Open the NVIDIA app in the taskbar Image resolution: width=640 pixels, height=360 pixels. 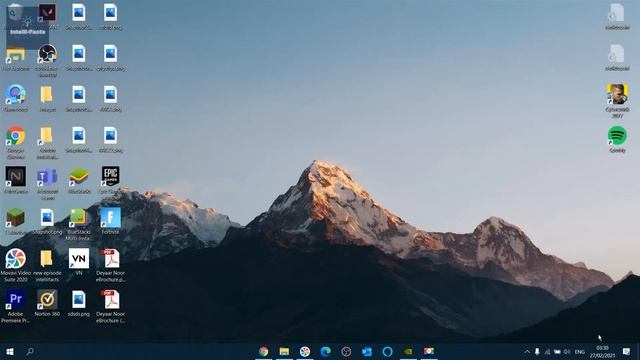click(408, 351)
